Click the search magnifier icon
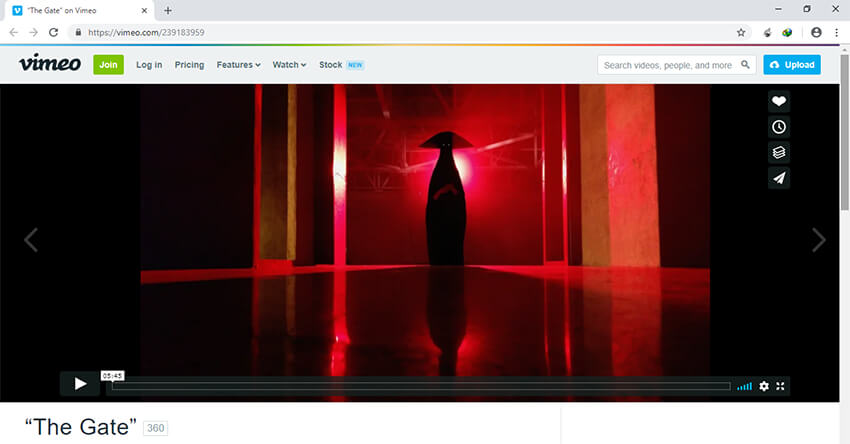This screenshot has width=850, height=444. coord(745,65)
